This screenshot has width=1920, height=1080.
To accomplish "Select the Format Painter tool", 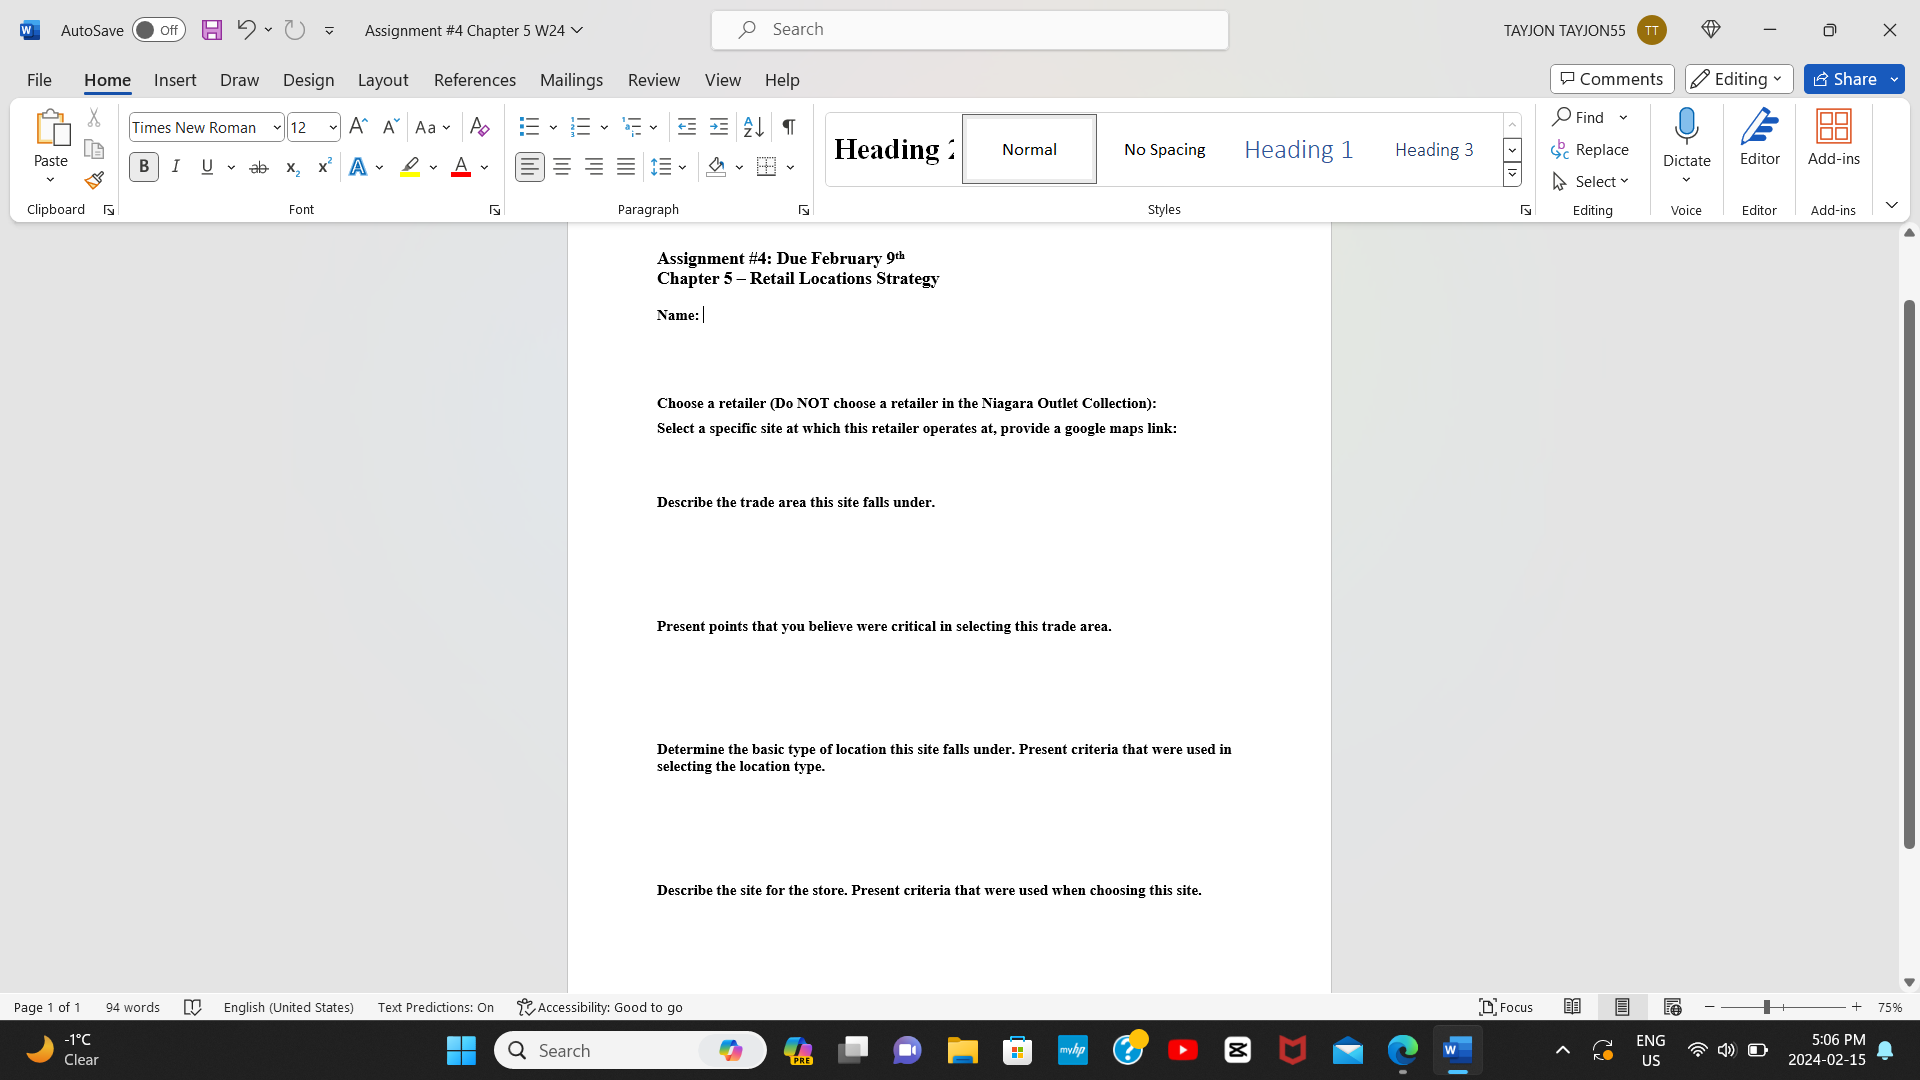I will coord(93,180).
